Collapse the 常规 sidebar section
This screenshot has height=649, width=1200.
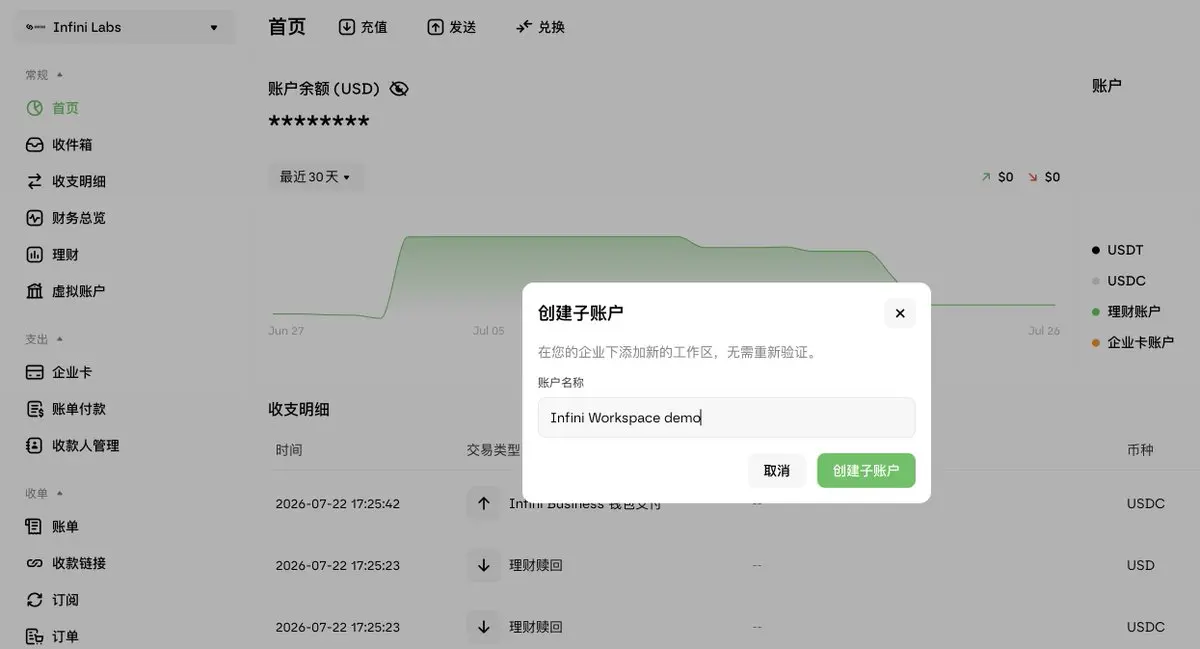click(x=44, y=75)
